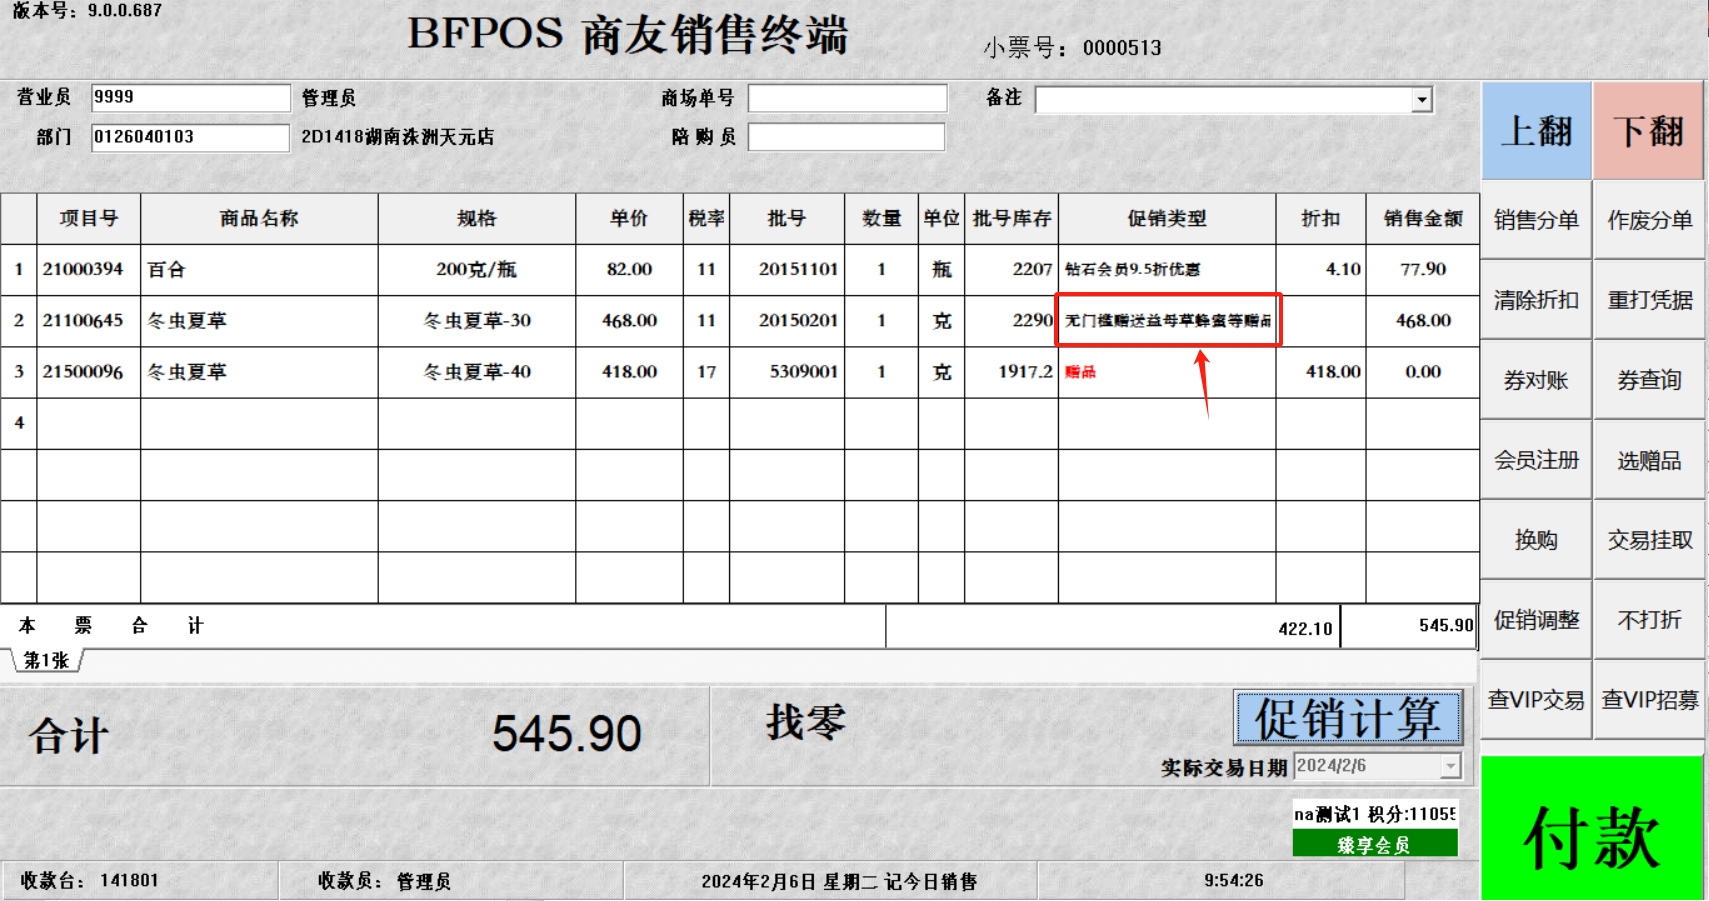
Task: Open 交易挂取 hold/retrieve transaction
Action: [1648, 540]
